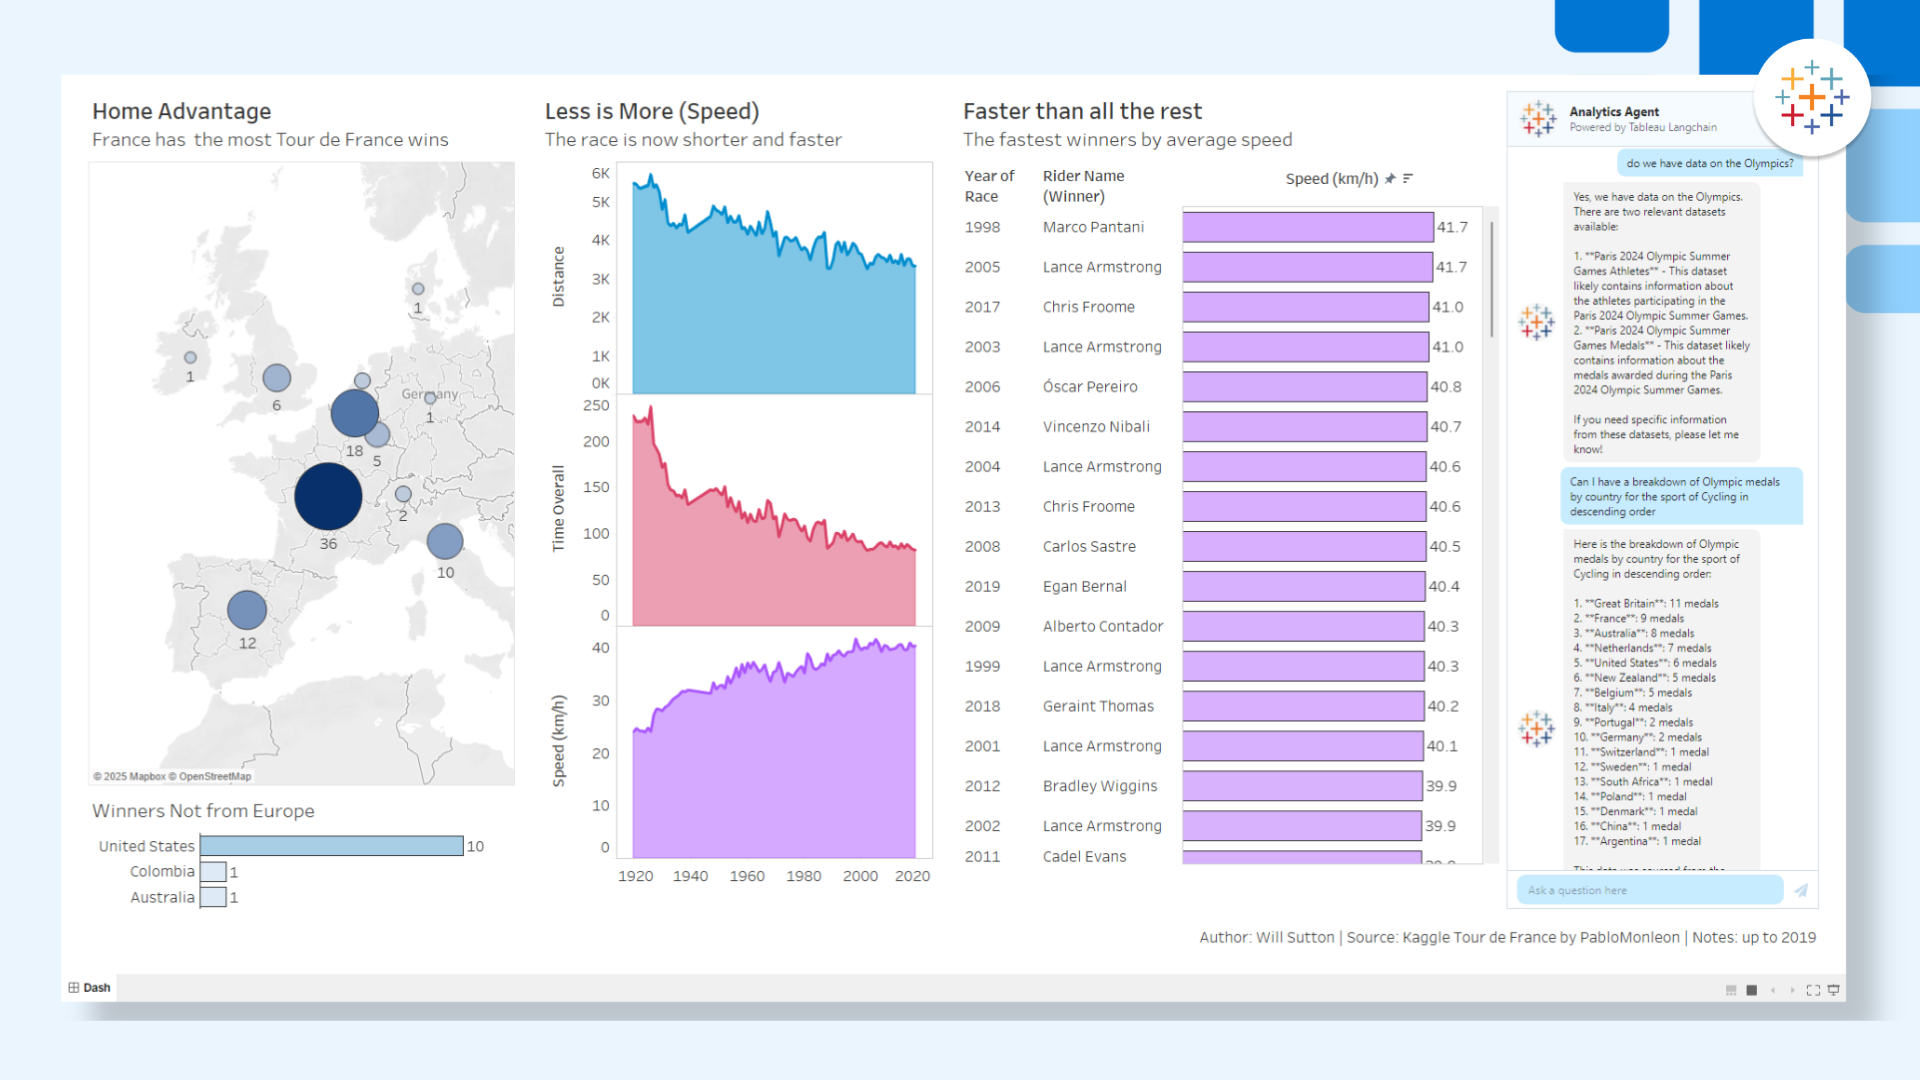This screenshot has height=1080, width=1920.
Task: Go to previous sheet arrow in status bar
Action: (x=1773, y=990)
